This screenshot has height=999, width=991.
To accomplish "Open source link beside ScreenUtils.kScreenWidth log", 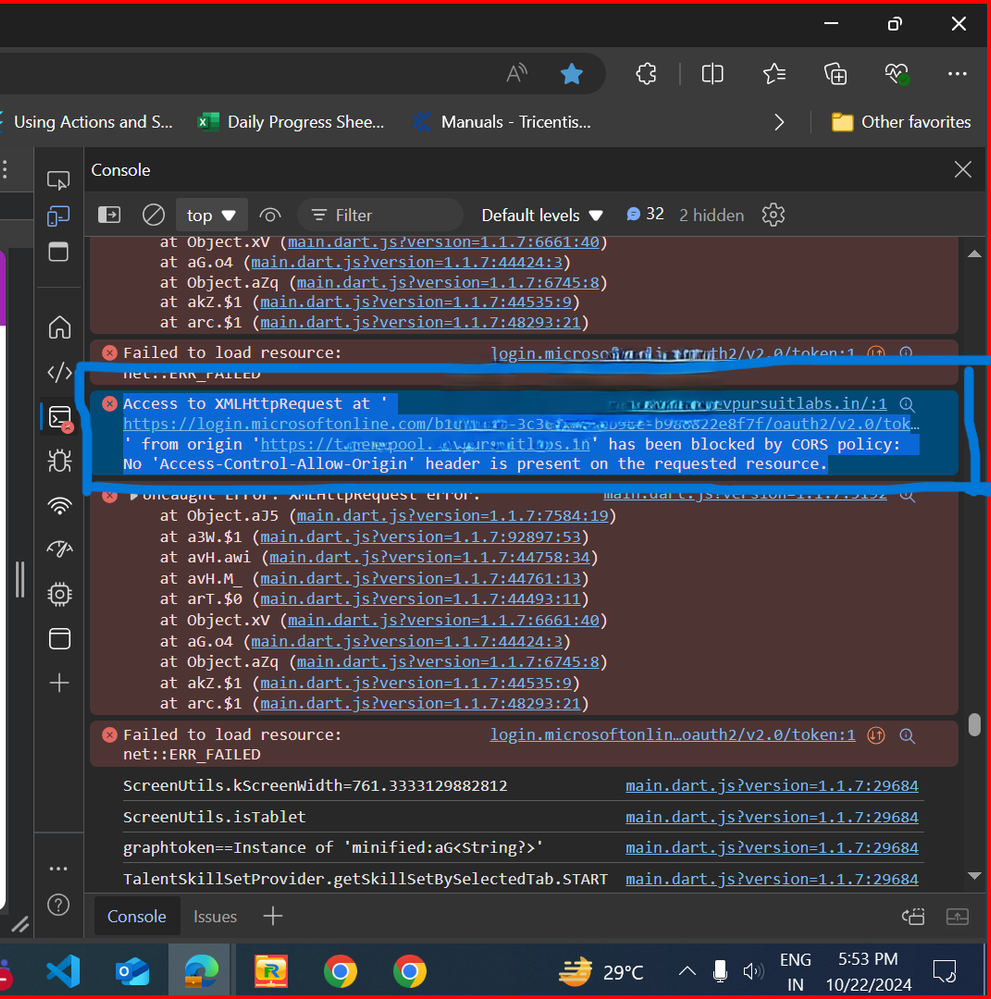I will [772, 786].
